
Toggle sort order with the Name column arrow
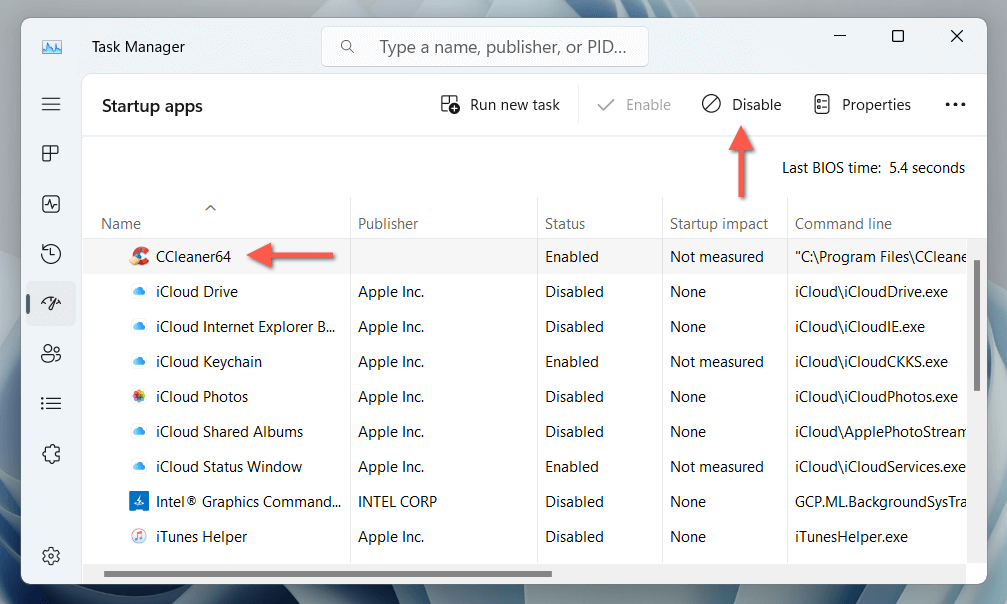210,208
